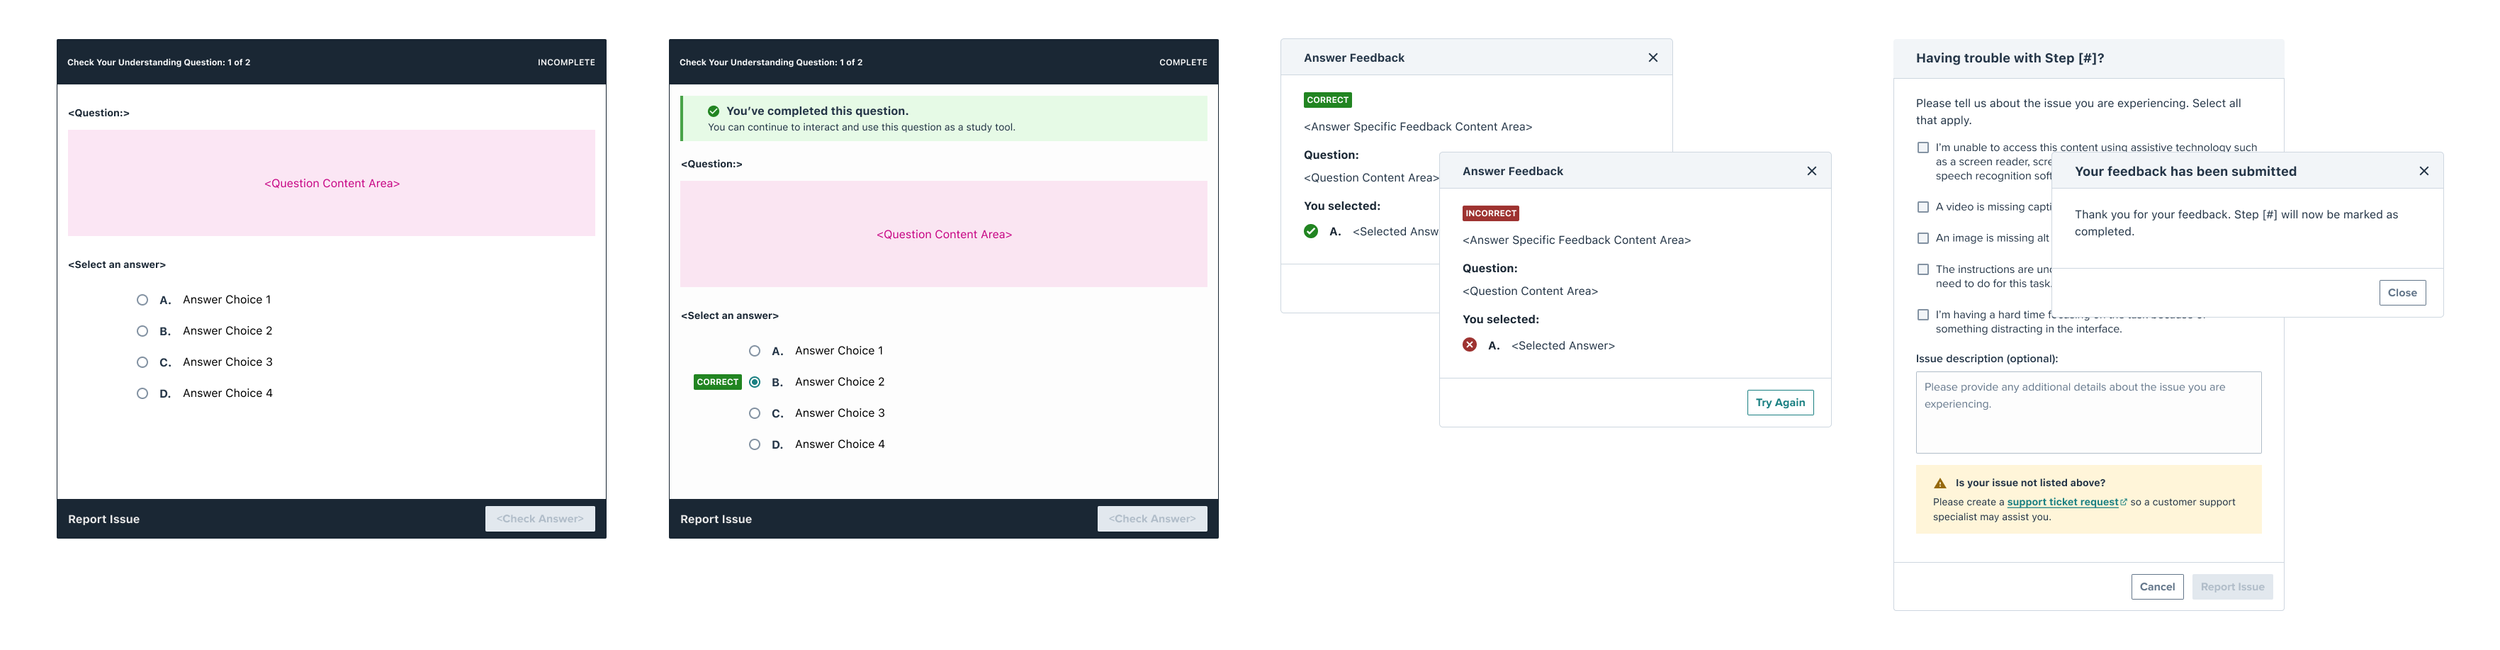Click the Report Issue button in trouble dialog
2500x650 pixels.
(x=2232, y=587)
